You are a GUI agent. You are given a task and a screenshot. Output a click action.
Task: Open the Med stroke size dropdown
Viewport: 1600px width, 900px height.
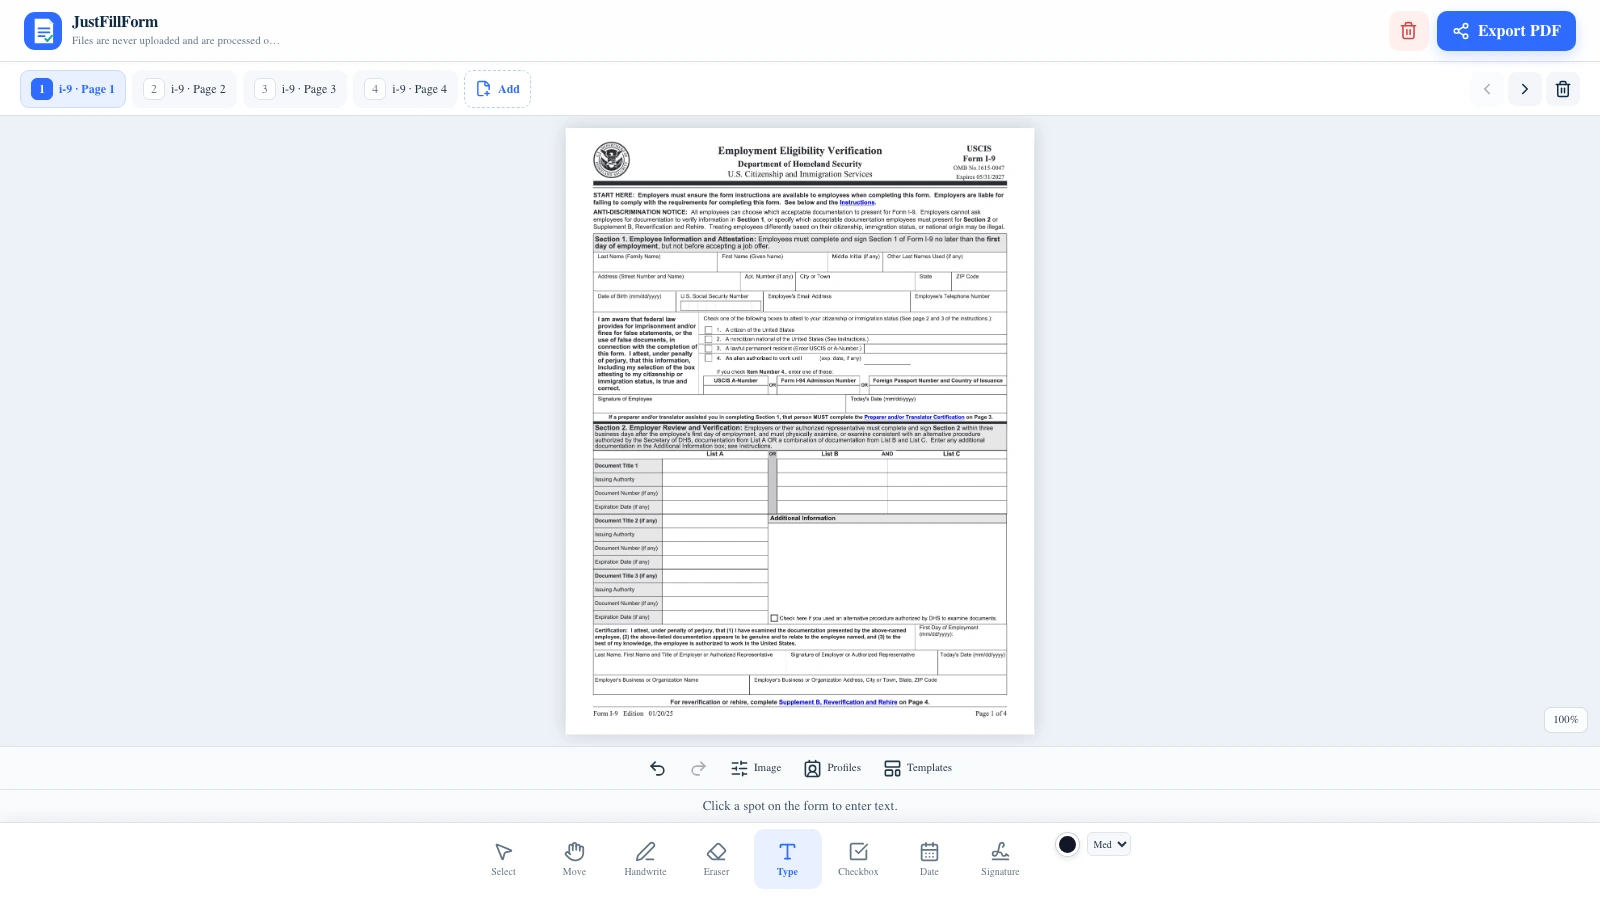(1109, 844)
